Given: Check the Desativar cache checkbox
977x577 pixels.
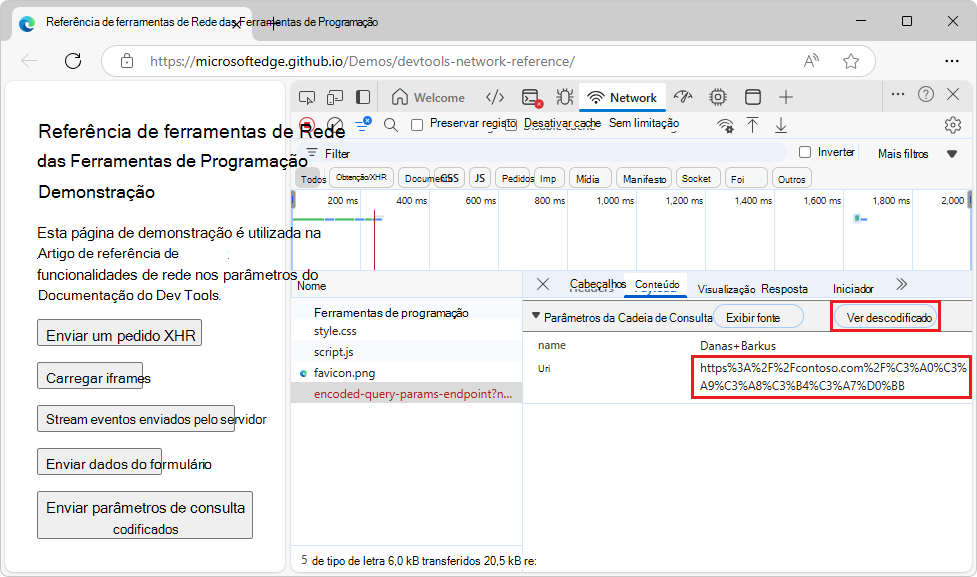Looking at the screenshot, I should click(x=511, y=125).
